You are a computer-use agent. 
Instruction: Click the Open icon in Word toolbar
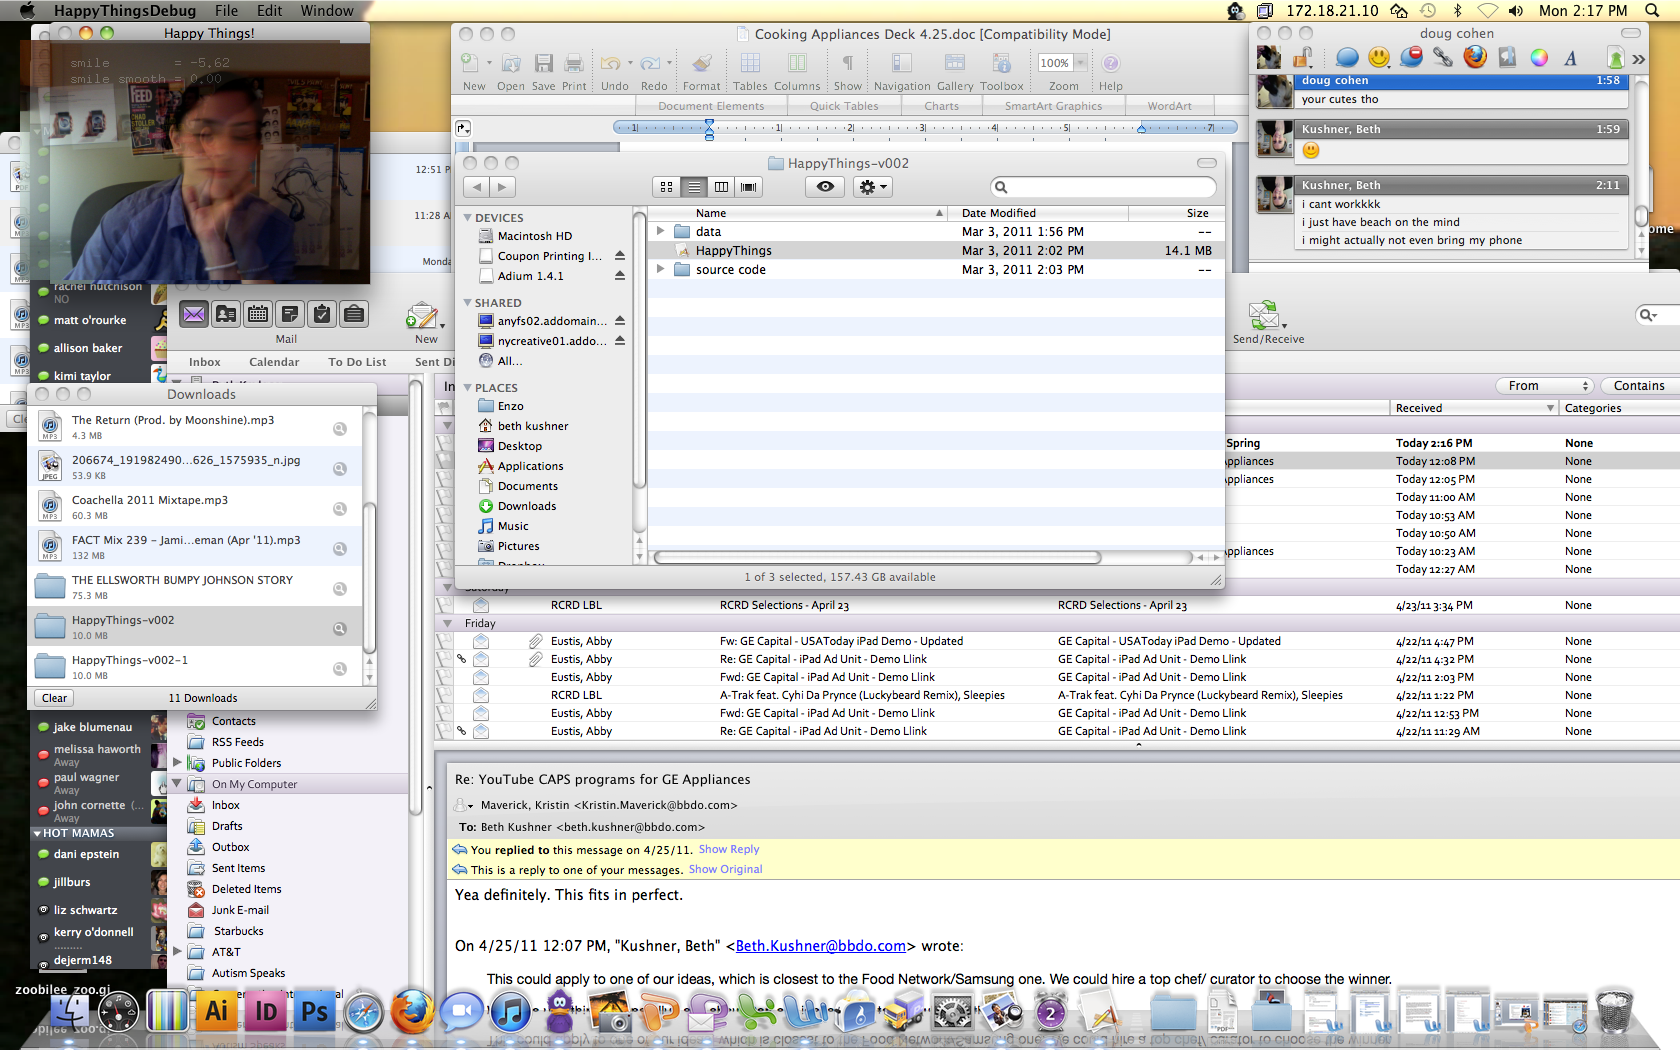tap(511, 63)
